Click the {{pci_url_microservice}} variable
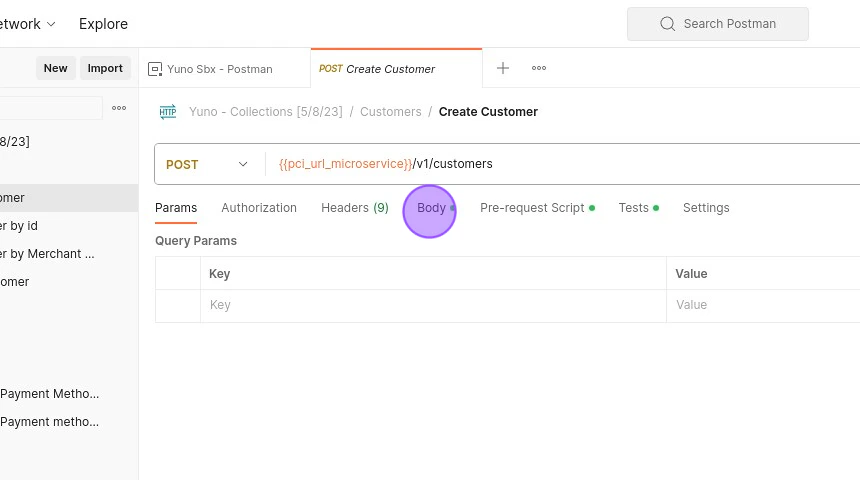Image resolution: width=860 pixels, height=480 pixels. pos(346,164)
